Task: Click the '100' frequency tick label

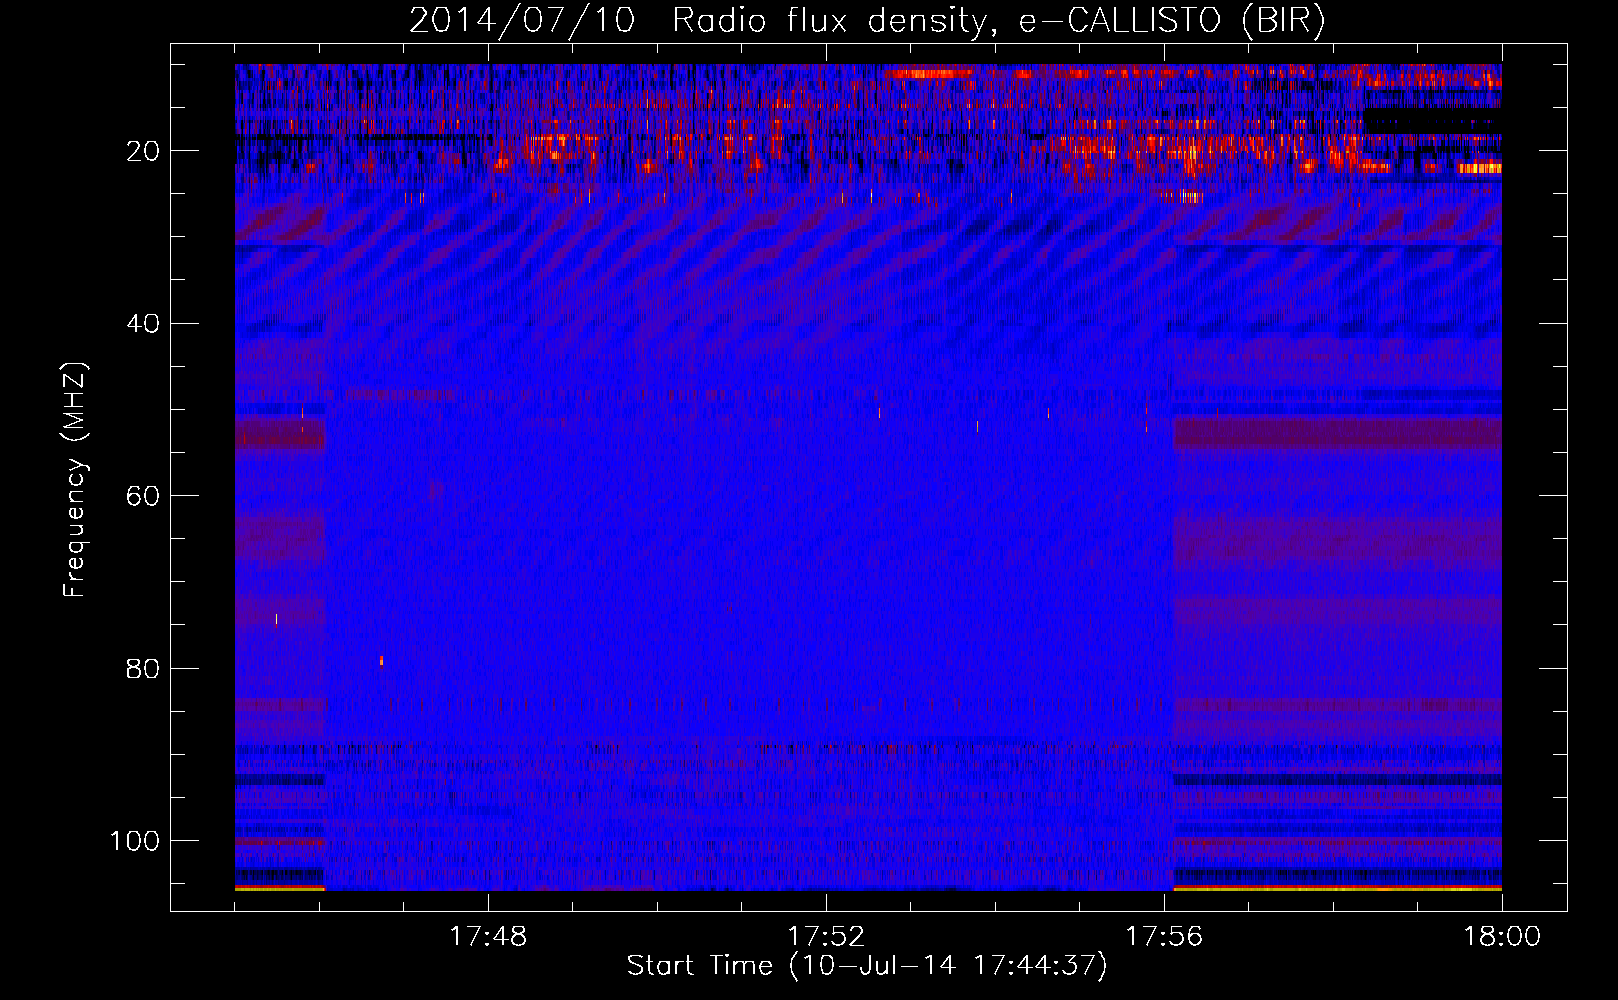Action: (x=135, y=841)
